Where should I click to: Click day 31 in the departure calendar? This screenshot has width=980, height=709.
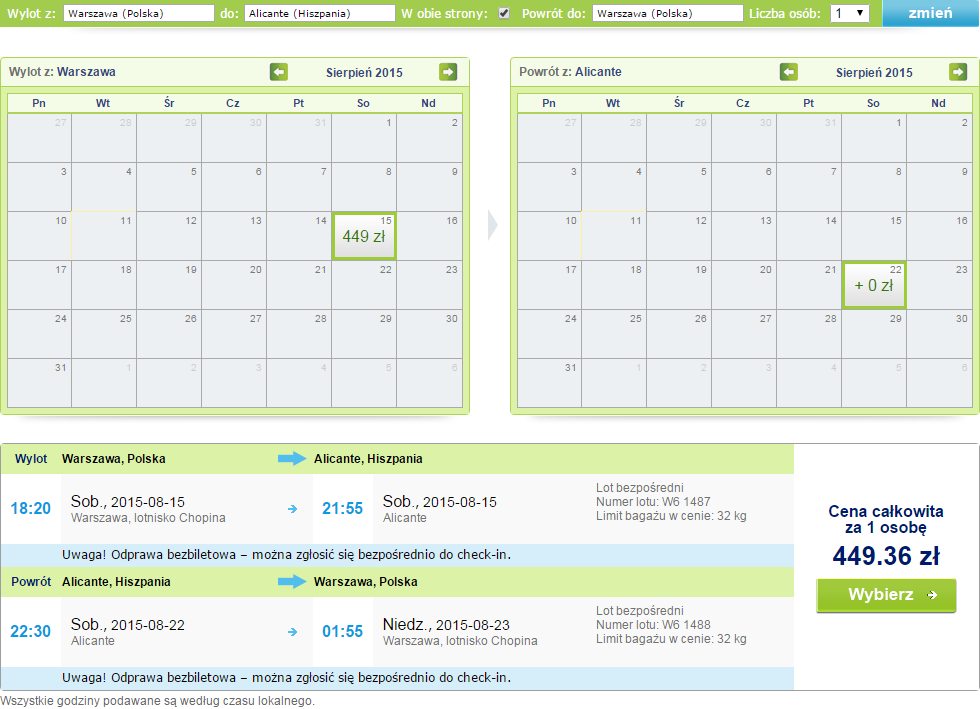39,383
